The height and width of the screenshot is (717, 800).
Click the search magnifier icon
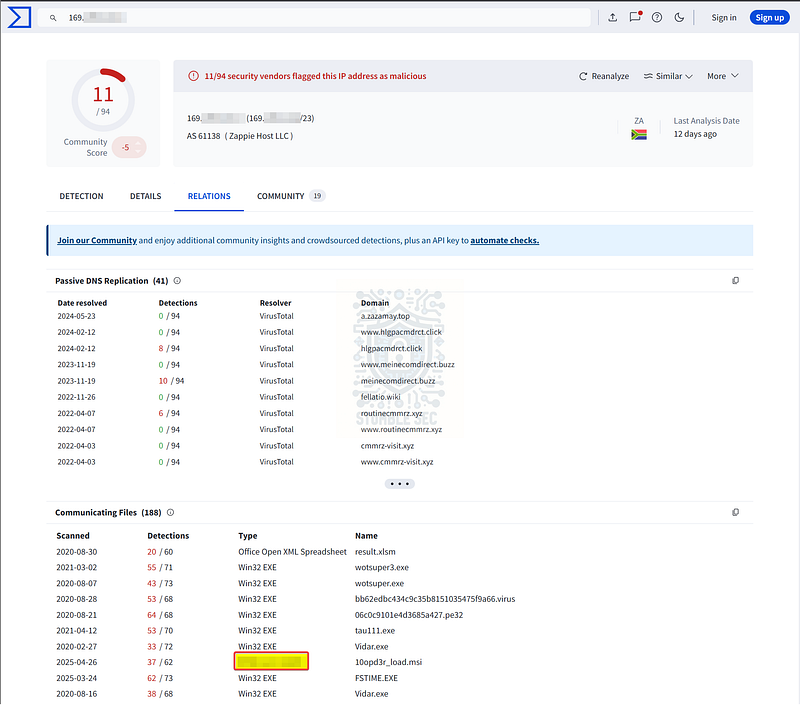coord(53,18)
